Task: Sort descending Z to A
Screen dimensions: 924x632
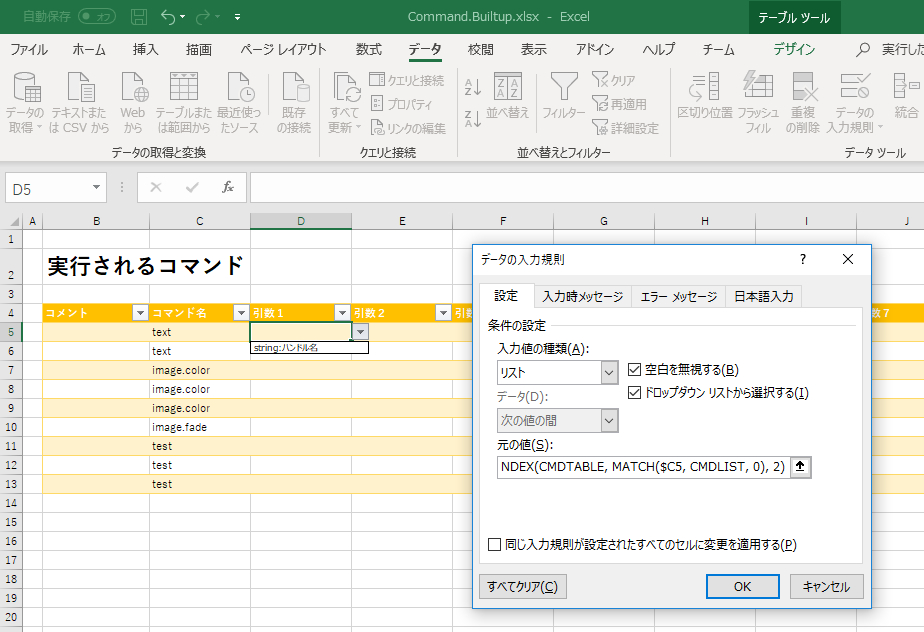Action: click(473, 118)
